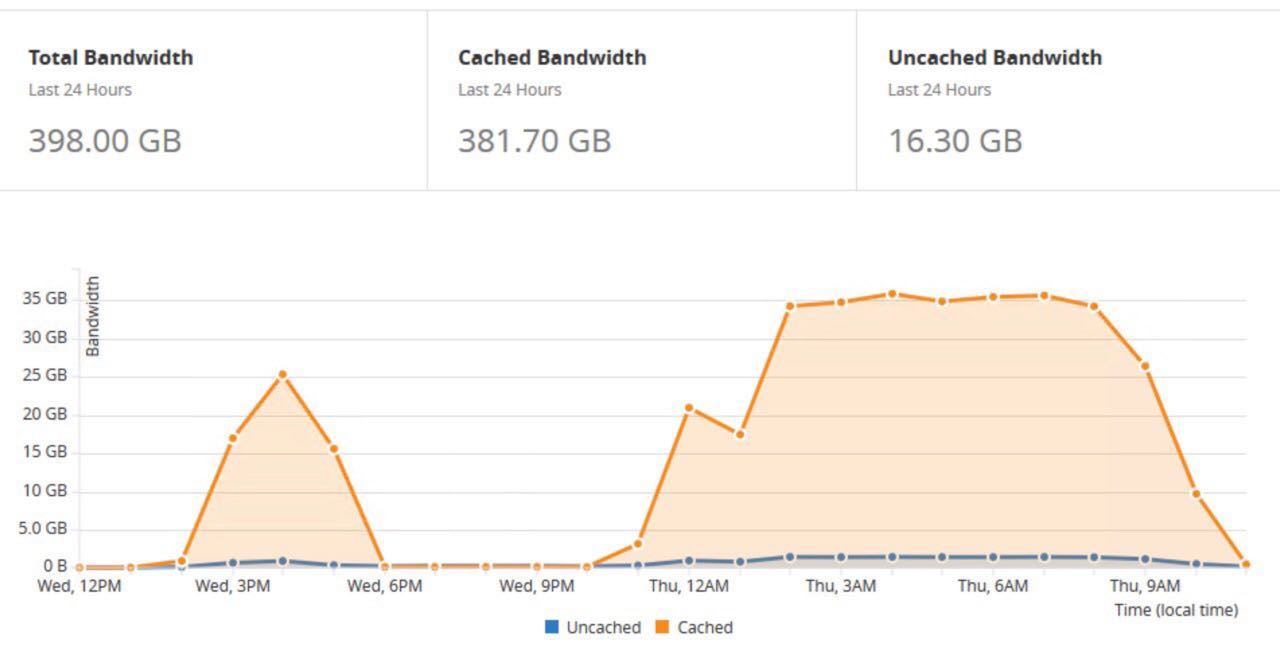Open the Uncached Bandwidth card heading
The width and height of the screenshot is (1280, 651).
995,58
